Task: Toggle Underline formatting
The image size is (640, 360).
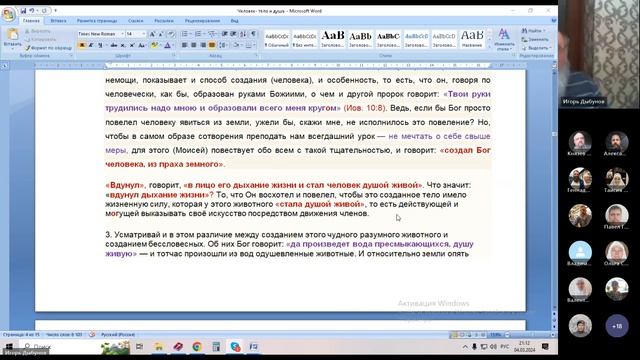Action: (100, 45)
